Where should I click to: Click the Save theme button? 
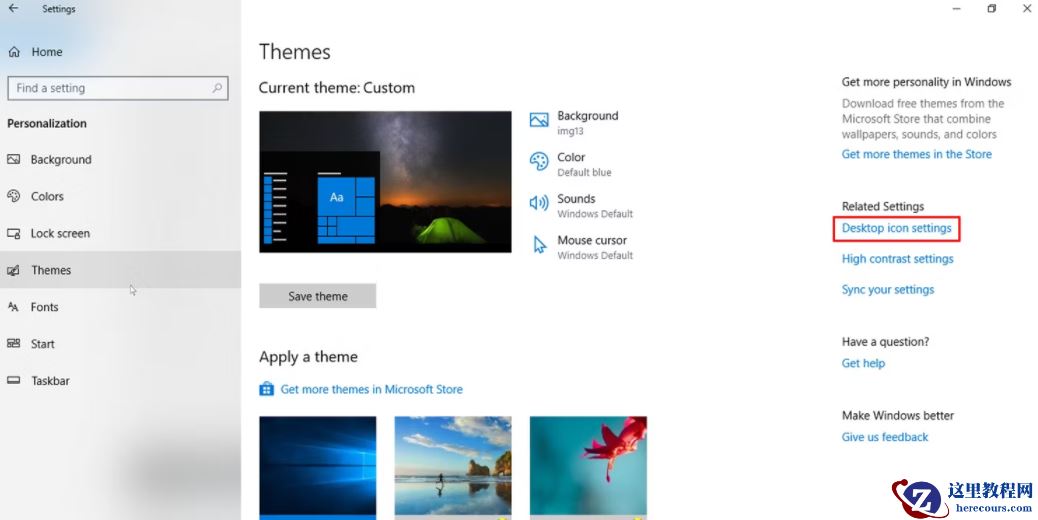[x=318, y=296]
